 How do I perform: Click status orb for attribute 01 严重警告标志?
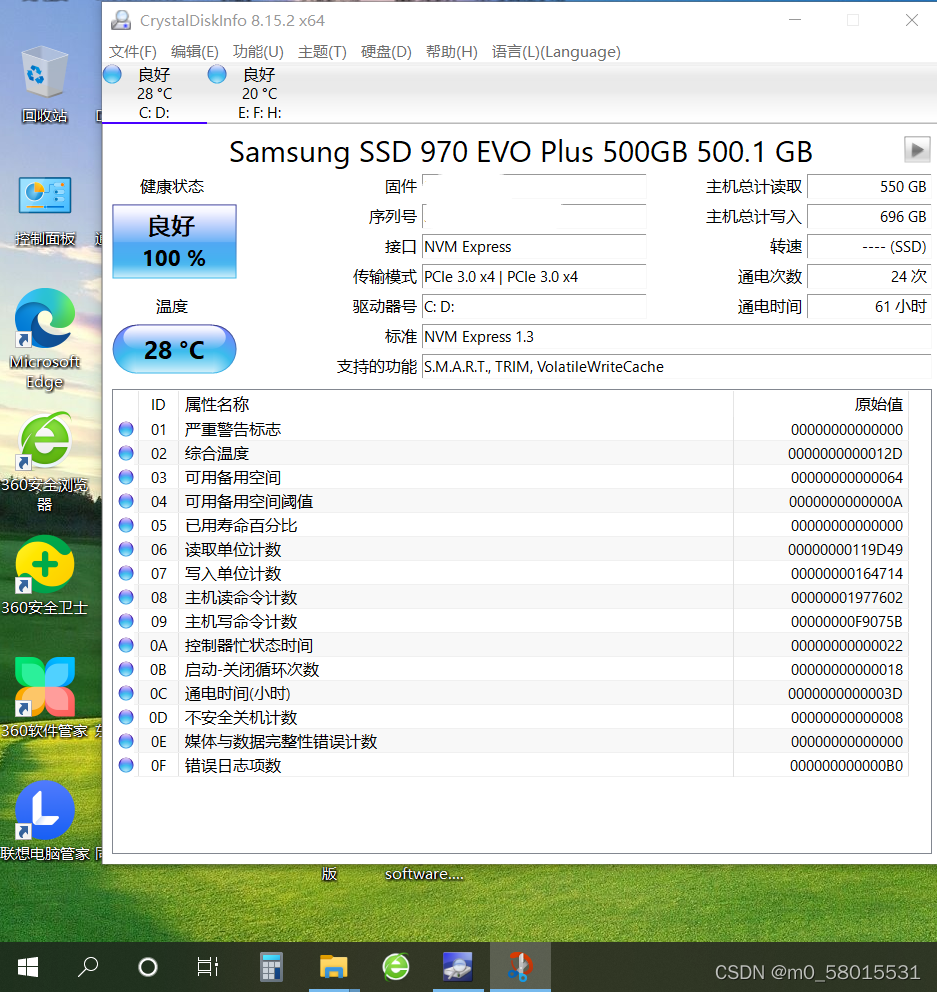126,429
